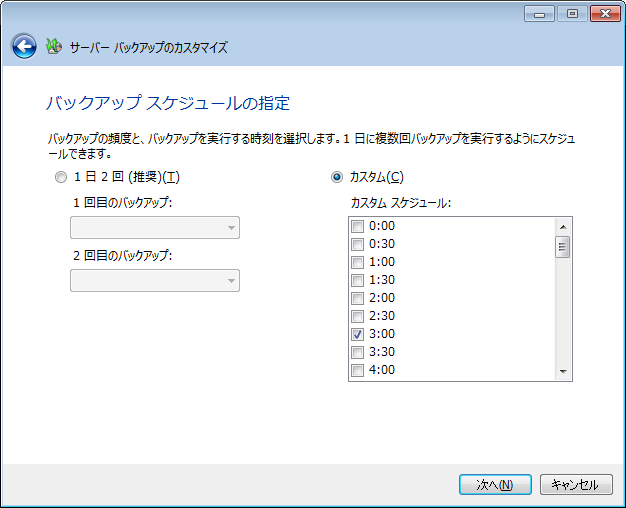
Task: Maximize the wizard window
Action: point(572,14)
